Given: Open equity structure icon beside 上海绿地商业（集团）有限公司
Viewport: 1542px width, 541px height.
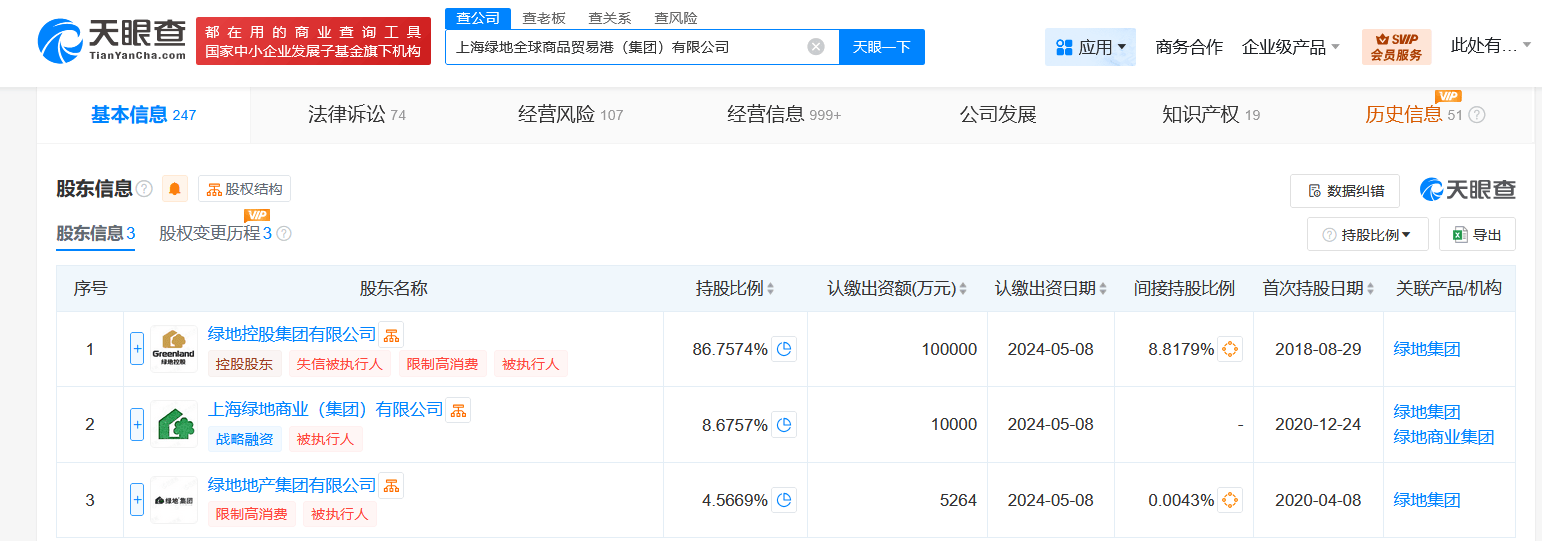Looking at the screenshot, I should pyautogui.click(x=458, y=410).
